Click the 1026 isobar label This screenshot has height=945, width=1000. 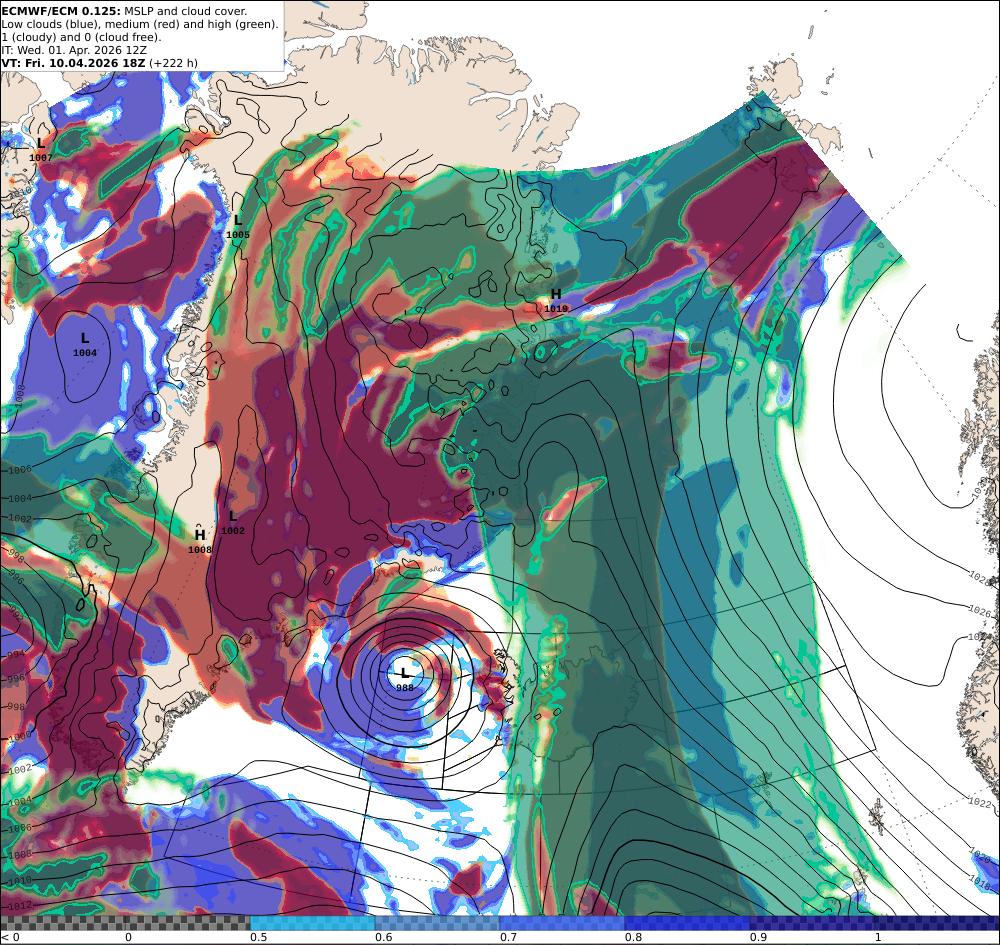[980, 610]
